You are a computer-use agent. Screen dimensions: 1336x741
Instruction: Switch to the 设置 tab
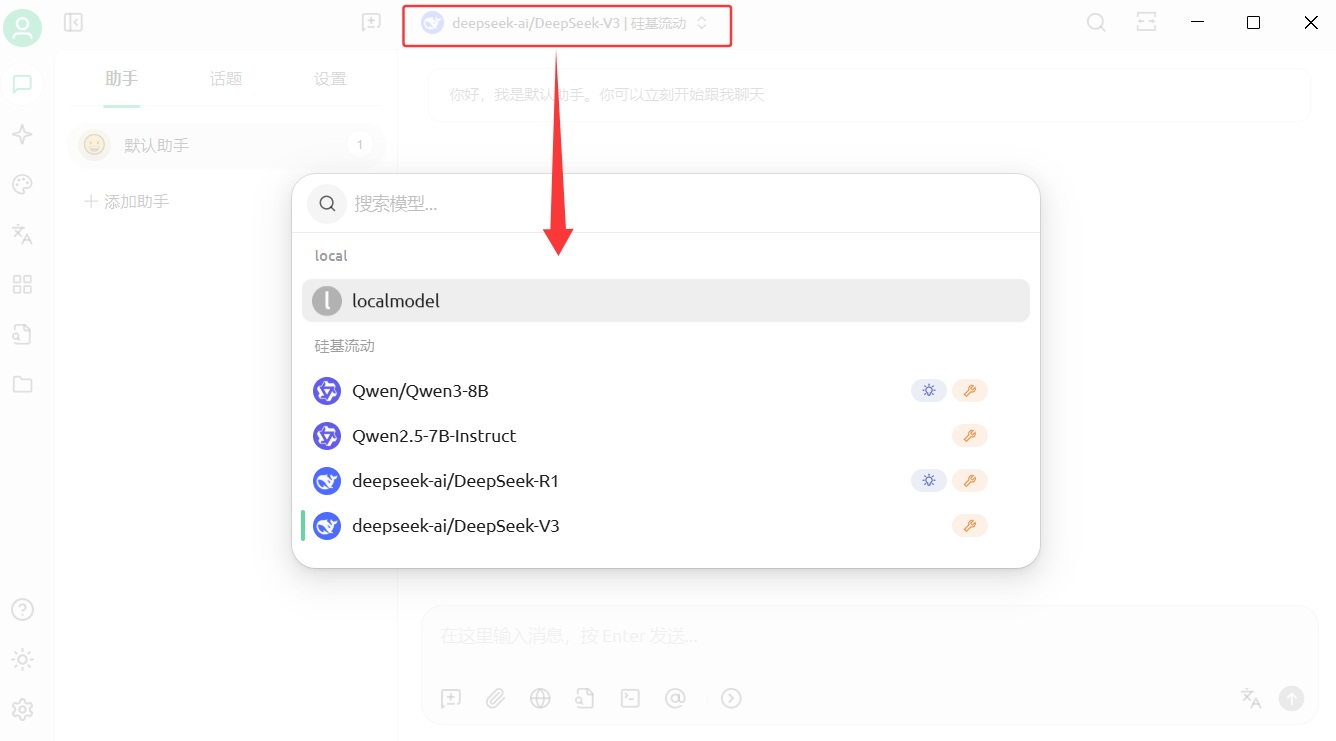pyautogui.click(x=330, y=79)
